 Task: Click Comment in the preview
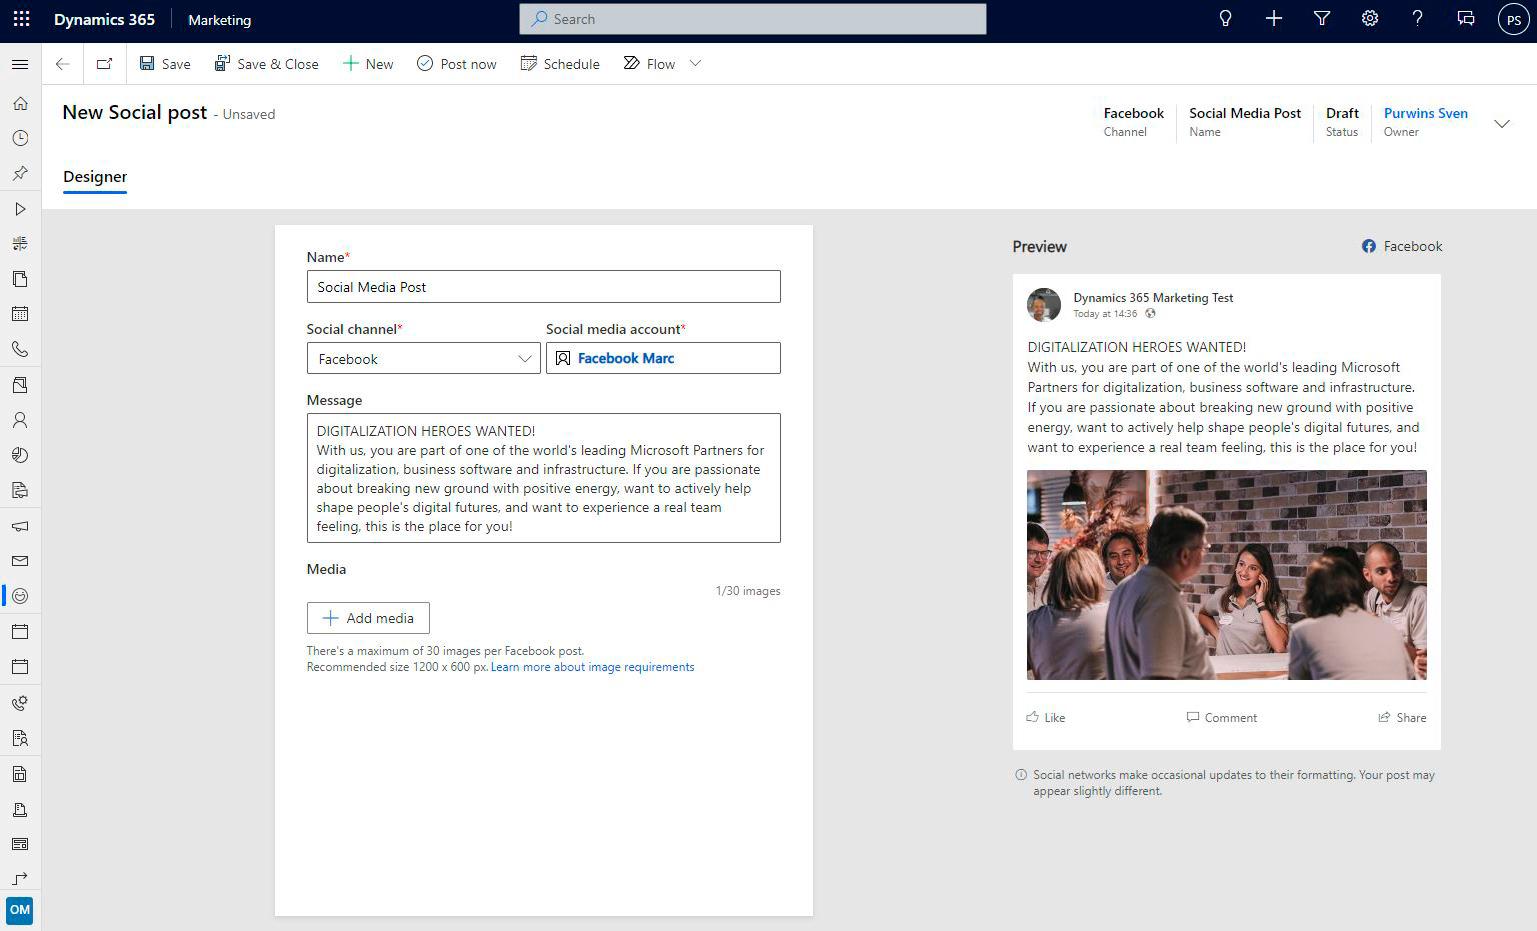click(x=1222, y=717)
